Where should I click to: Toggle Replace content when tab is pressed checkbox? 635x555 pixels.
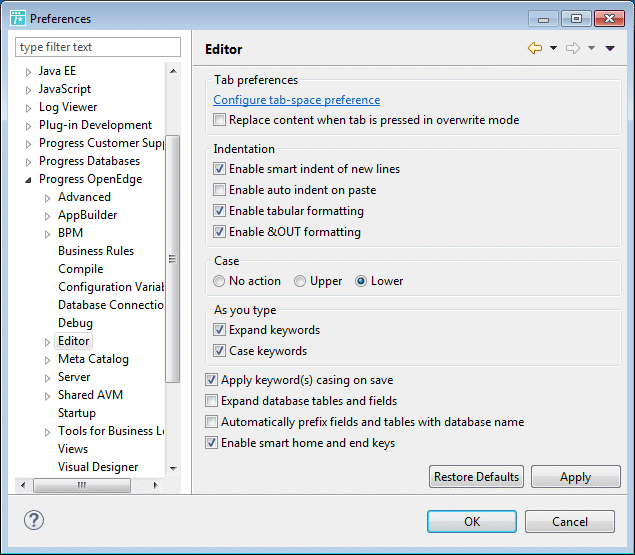[x=219, y=120]
